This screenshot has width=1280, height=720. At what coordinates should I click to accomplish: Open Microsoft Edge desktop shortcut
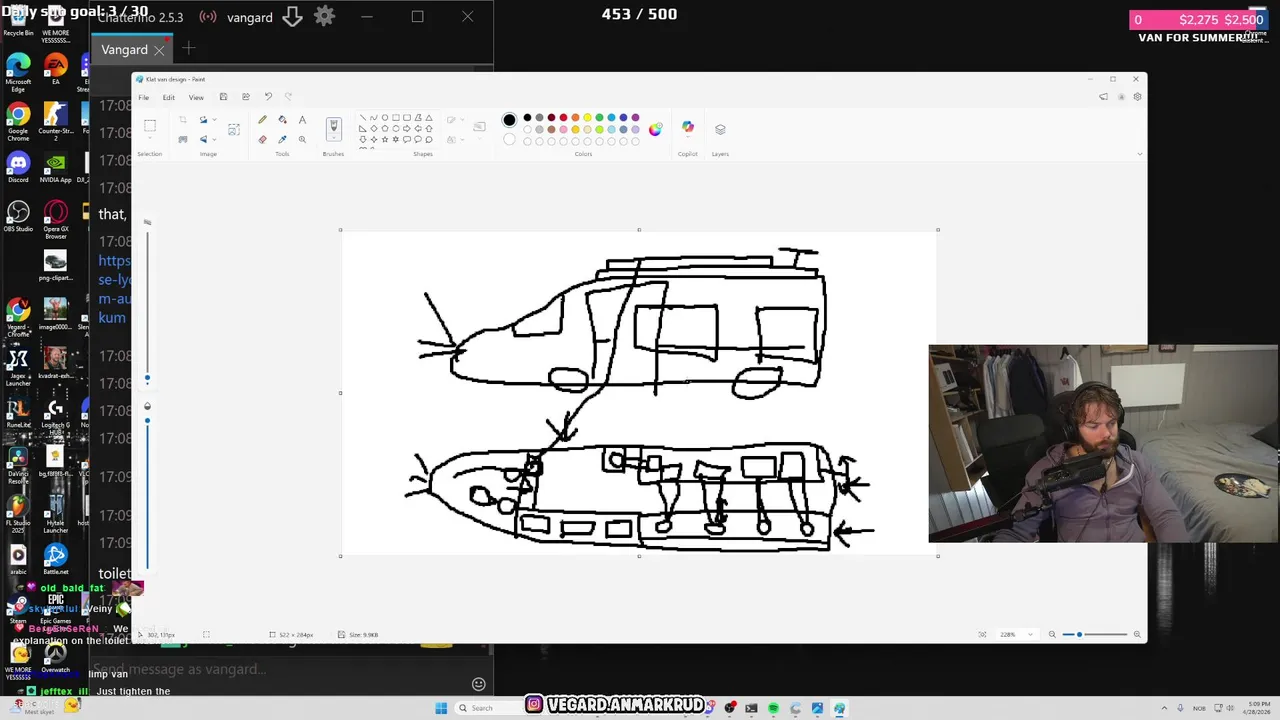pos(18,72)
